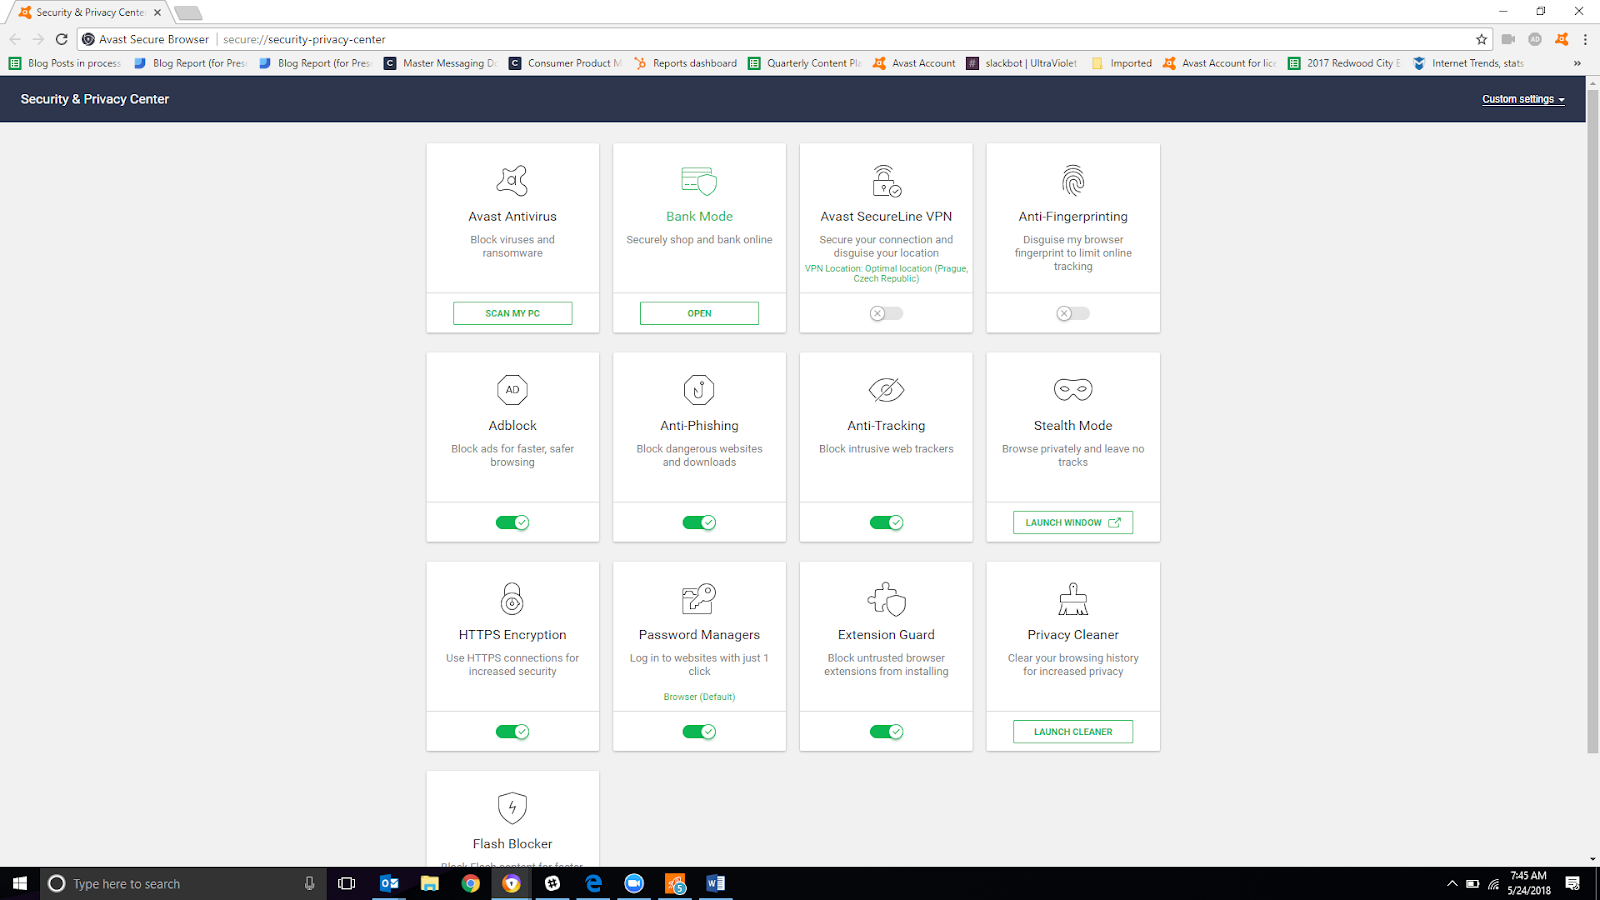Click the Extension Guard puzzle icon
The image size is (1600, 900).
886,599
